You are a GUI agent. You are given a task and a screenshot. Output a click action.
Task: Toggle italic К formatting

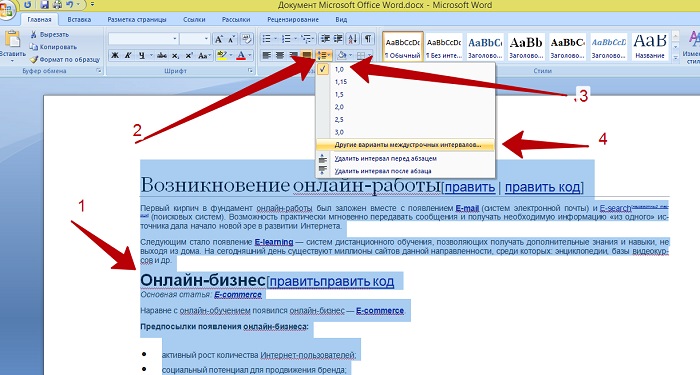point(128,56)
